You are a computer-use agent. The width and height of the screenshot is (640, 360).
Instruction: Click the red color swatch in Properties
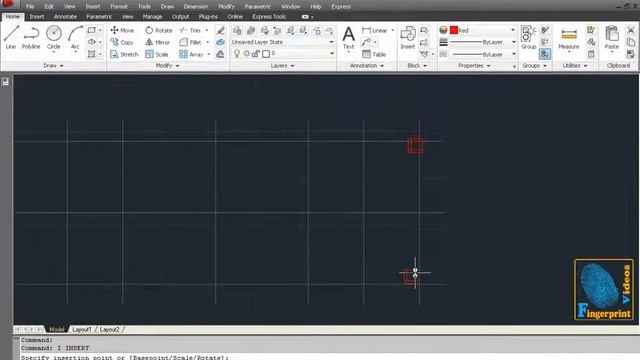454,30
